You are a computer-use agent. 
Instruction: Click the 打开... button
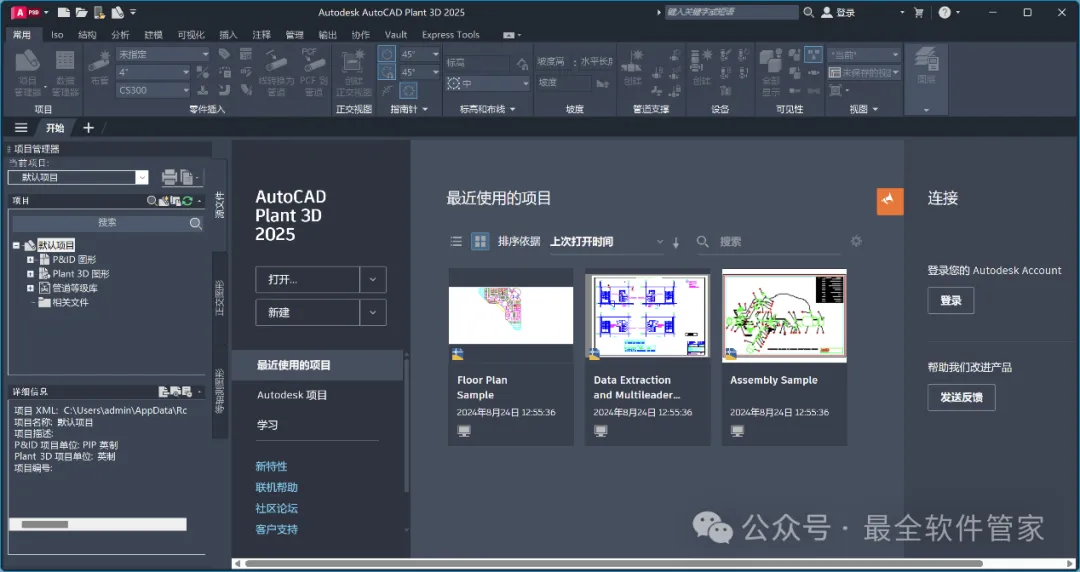click(307, 280)
